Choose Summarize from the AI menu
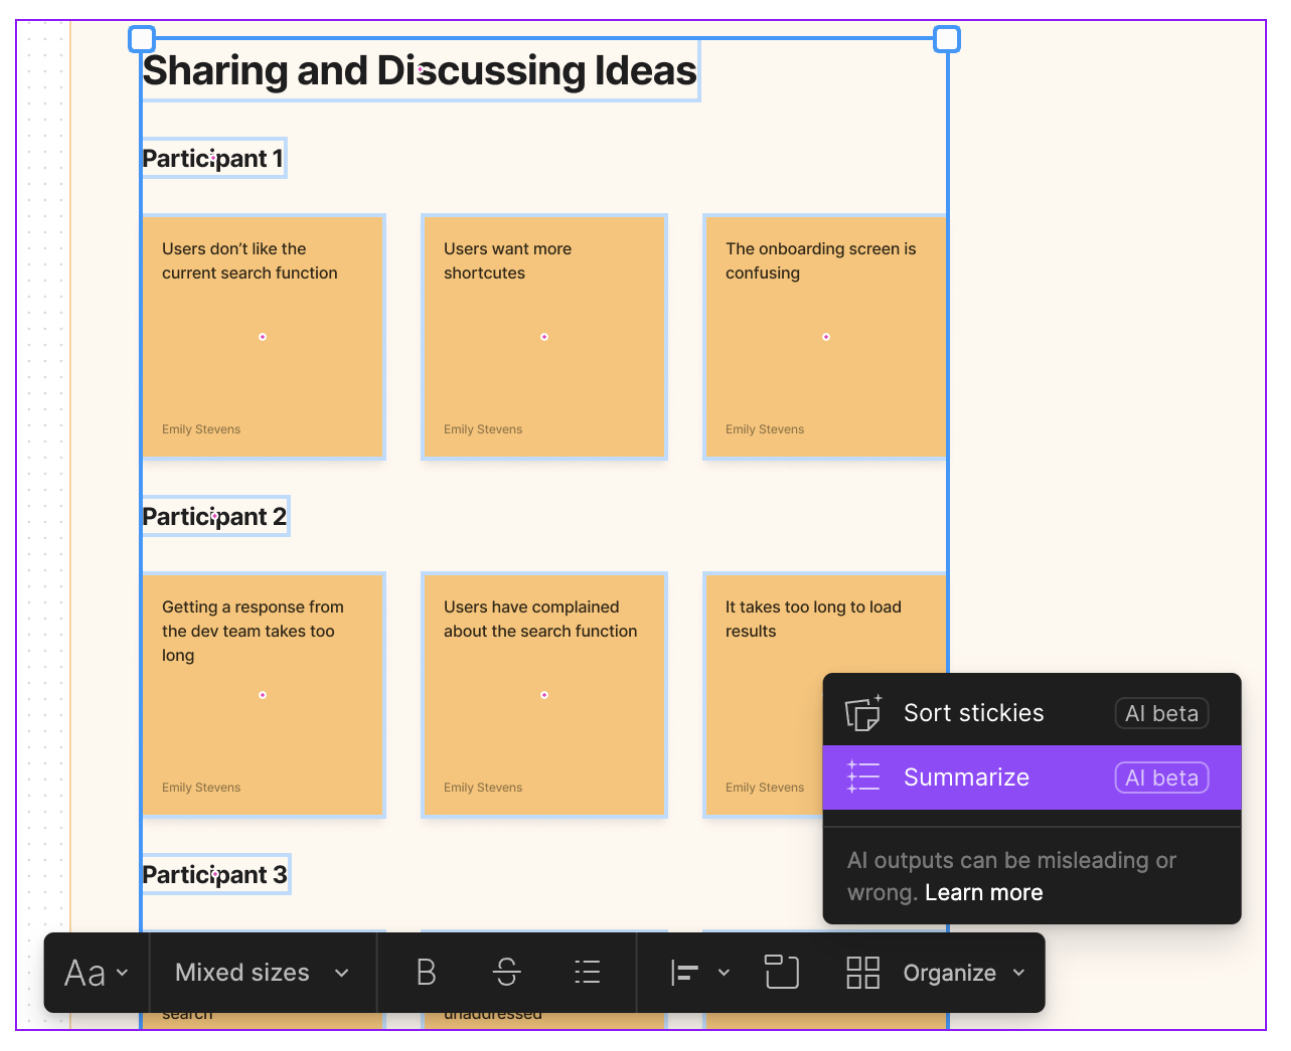The height and width of the screenshot is (1051, 1291). tap(966, 777)
